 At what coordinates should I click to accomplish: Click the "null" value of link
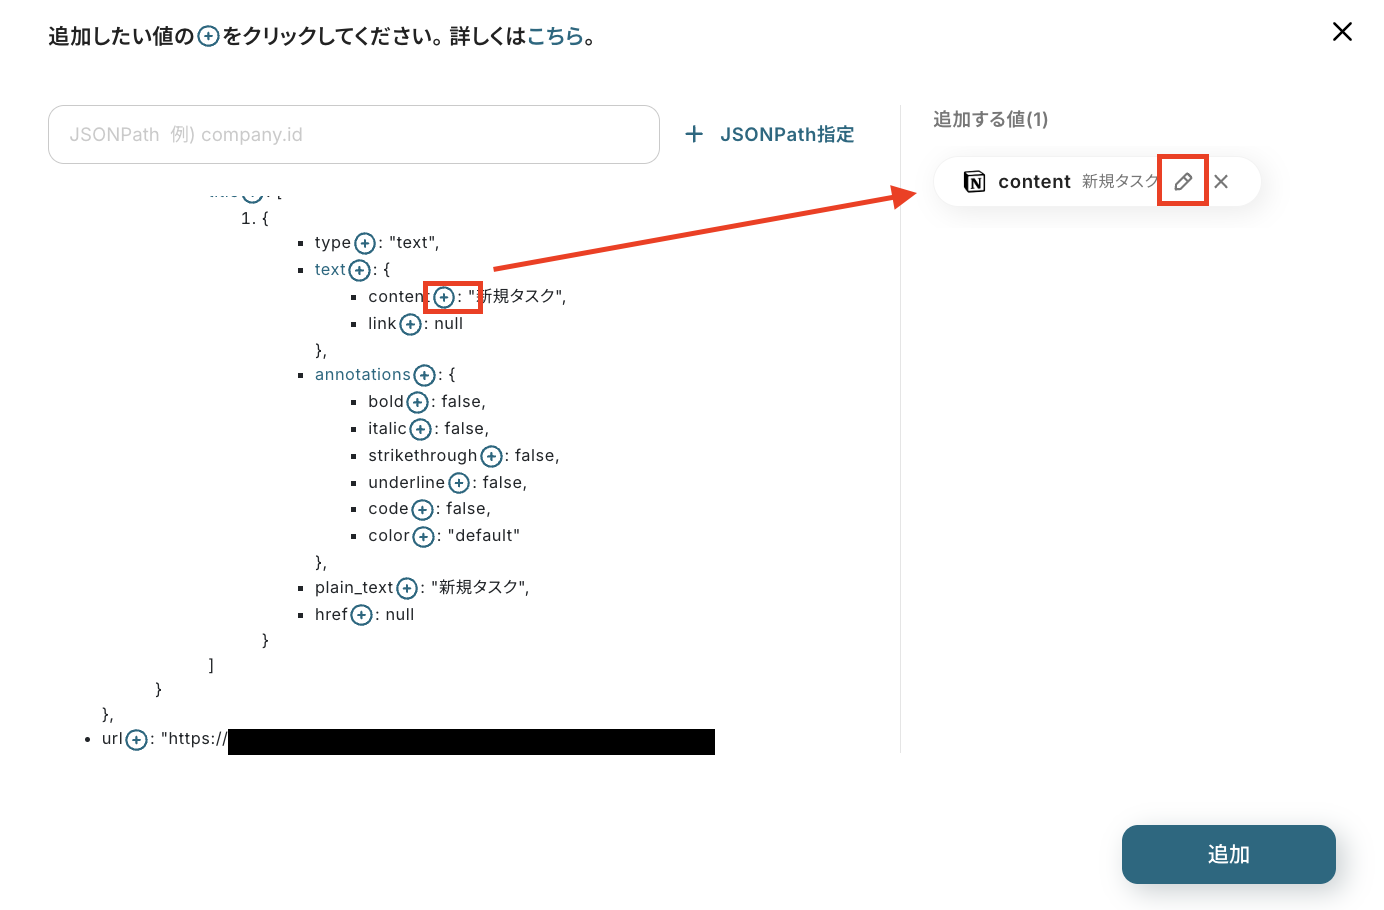449,324
